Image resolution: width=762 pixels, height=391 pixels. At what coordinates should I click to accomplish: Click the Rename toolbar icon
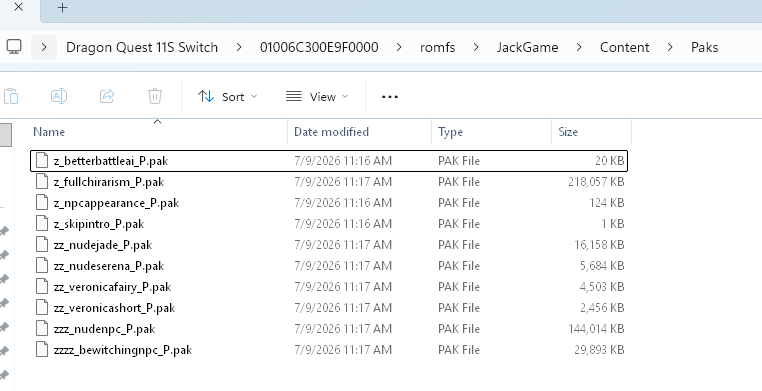(59, 96)
